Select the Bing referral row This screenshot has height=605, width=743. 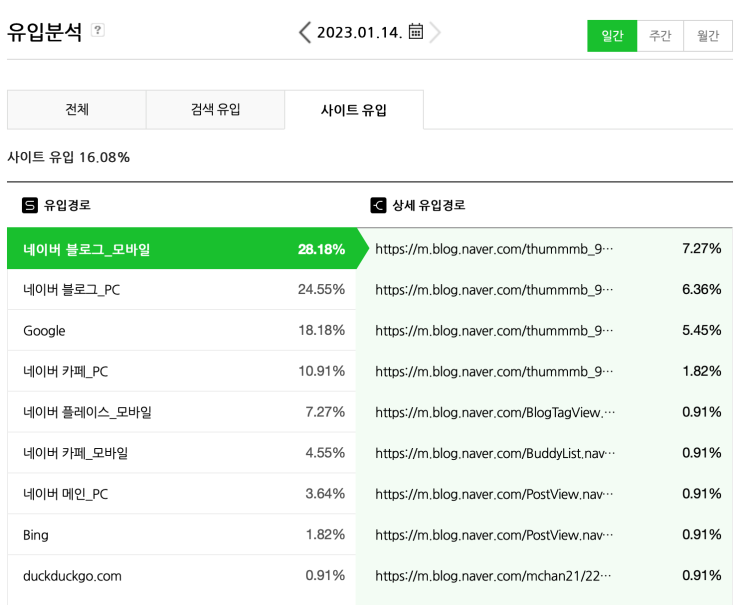point(181,534)
